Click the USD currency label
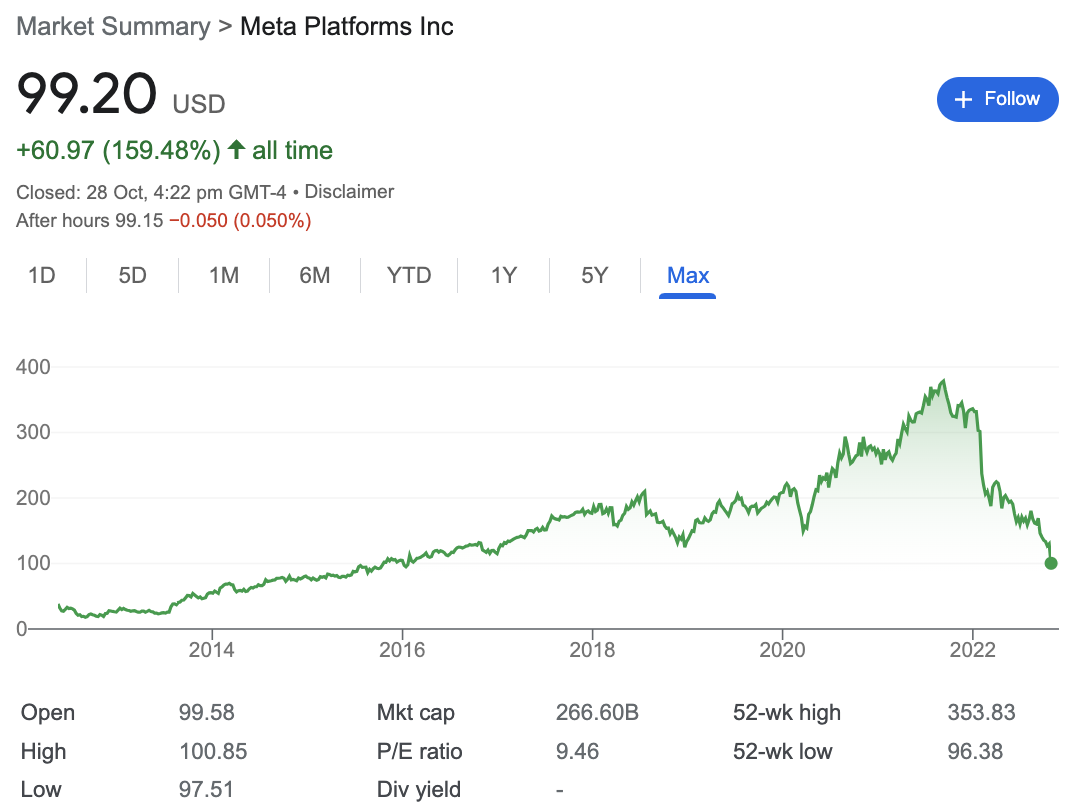This screenshot has width=1072, height=808. click(x=199, y=104)
